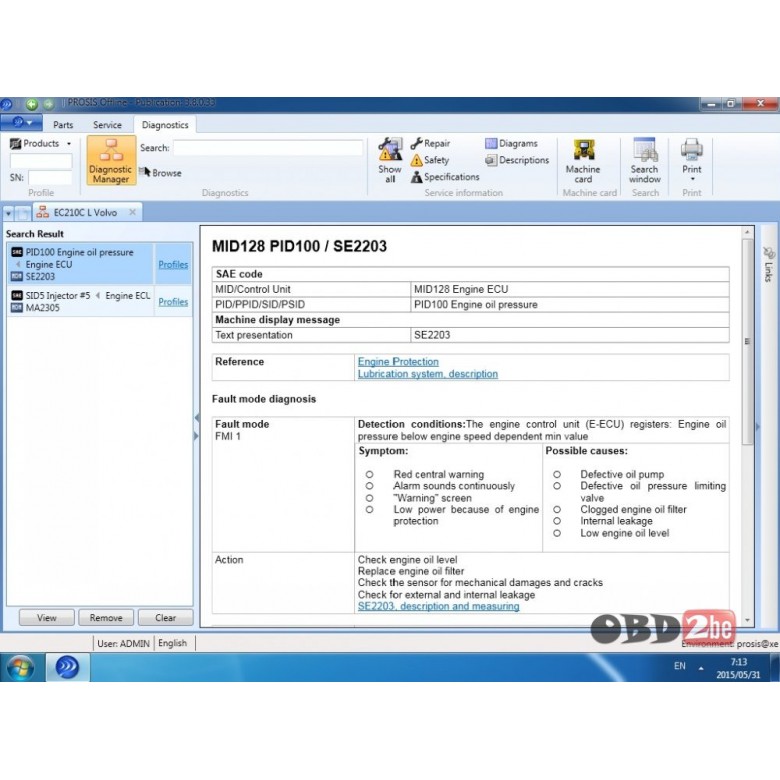Open the Machine card
This screenshot has width=780, height=780.
(583, 161)
